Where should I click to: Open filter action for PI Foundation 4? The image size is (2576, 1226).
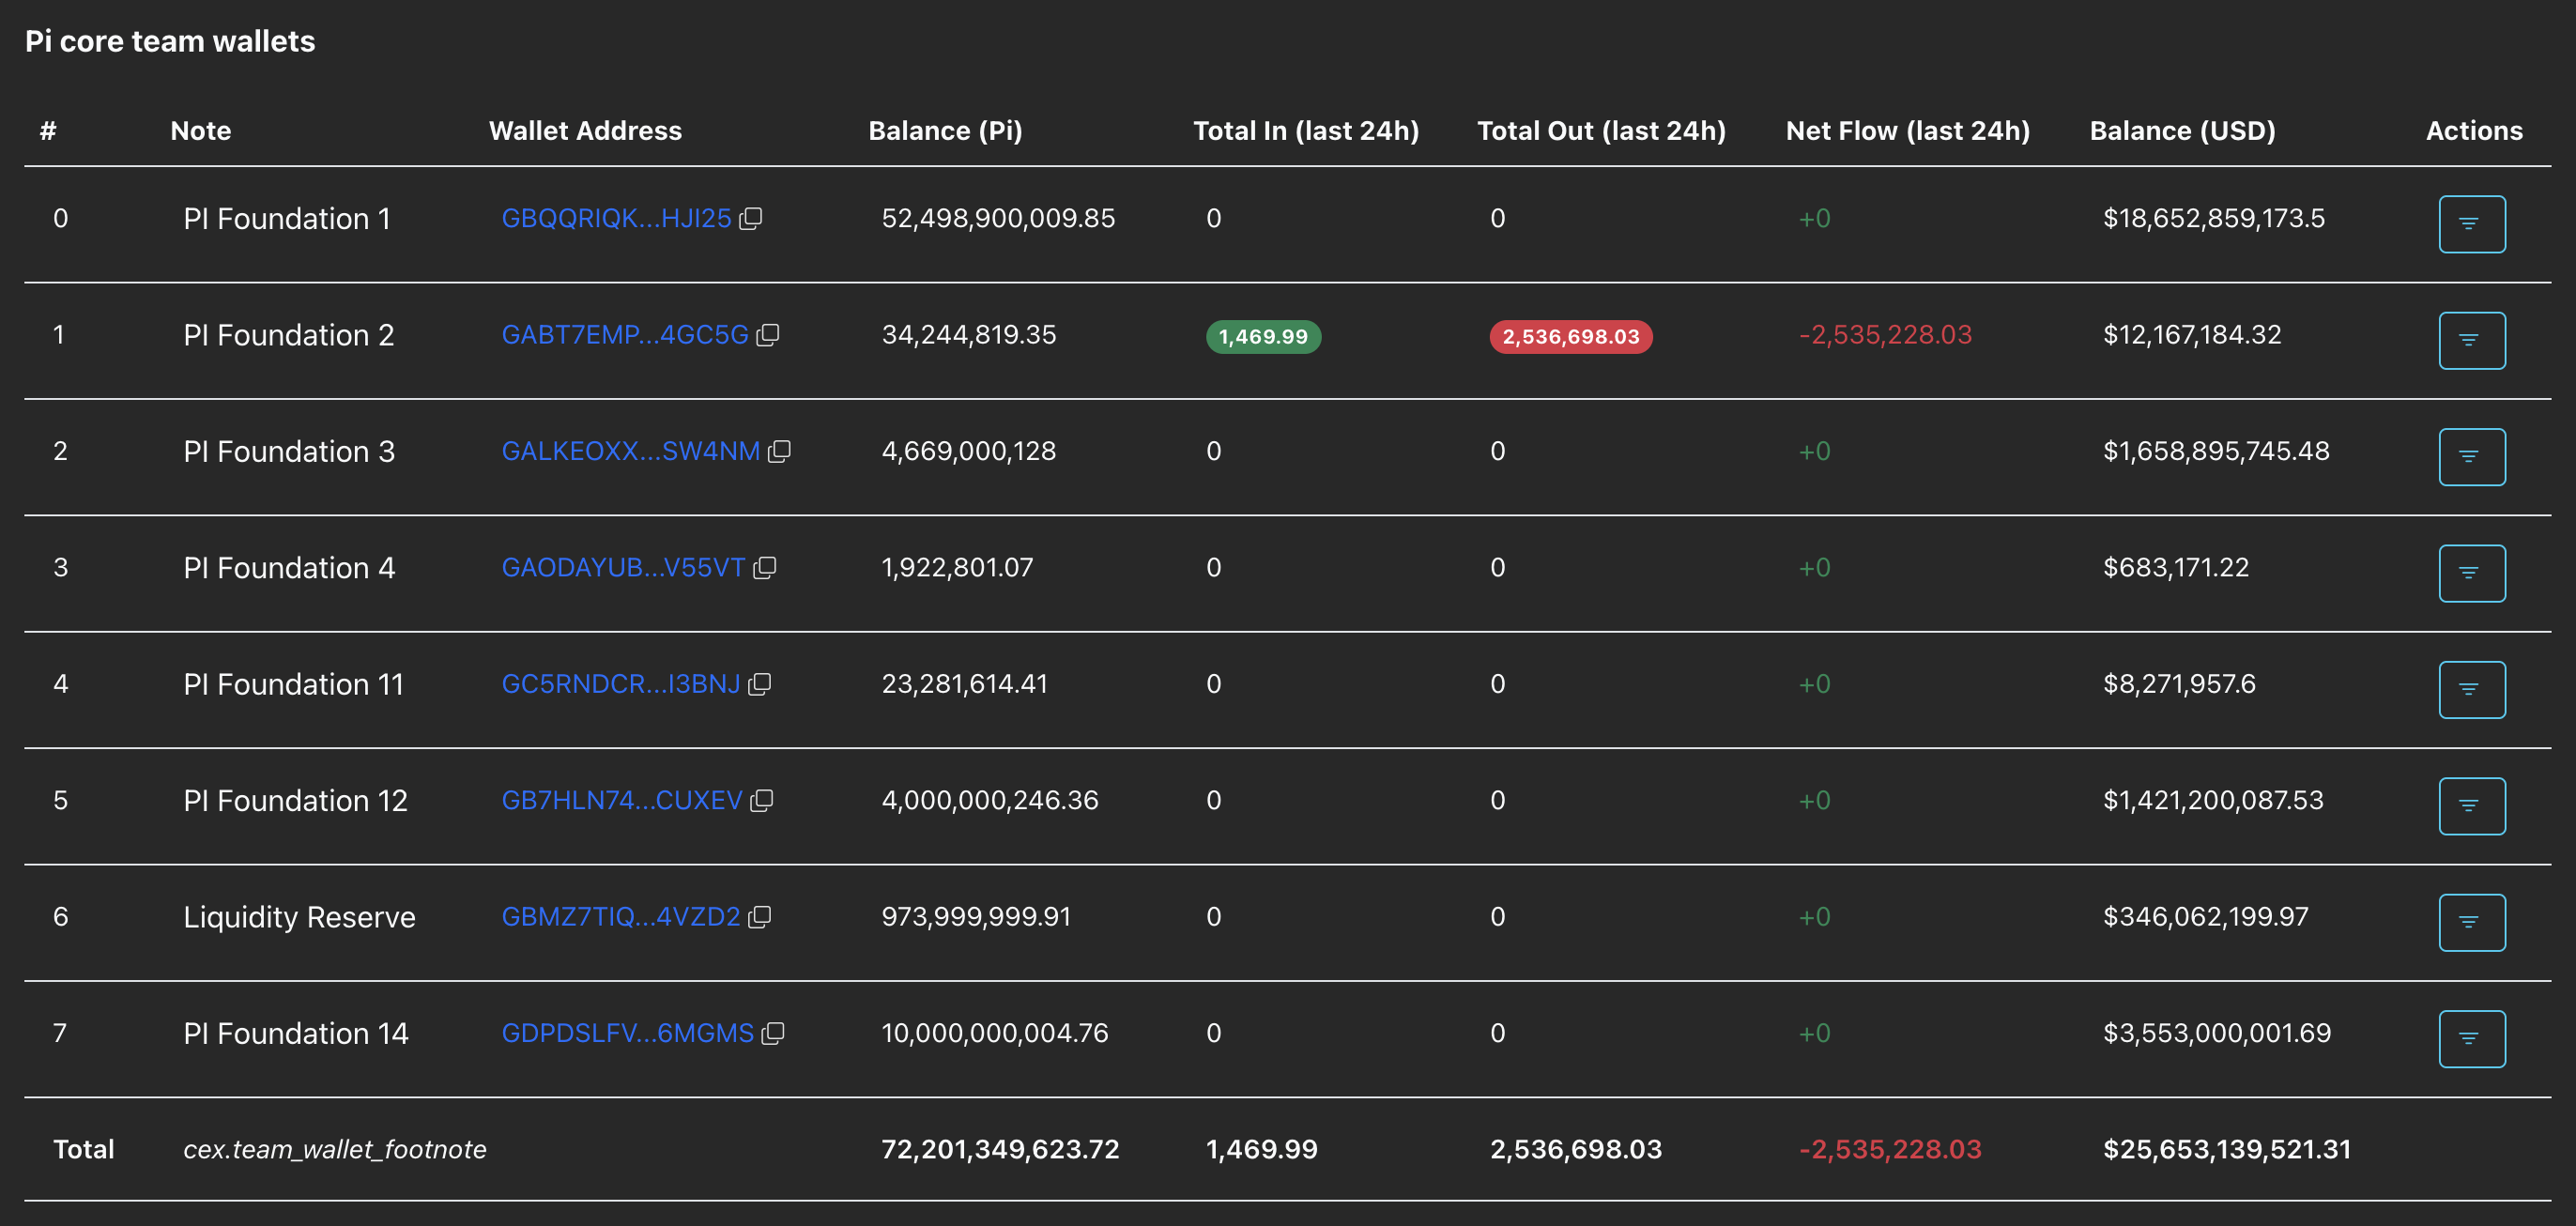2471,573
